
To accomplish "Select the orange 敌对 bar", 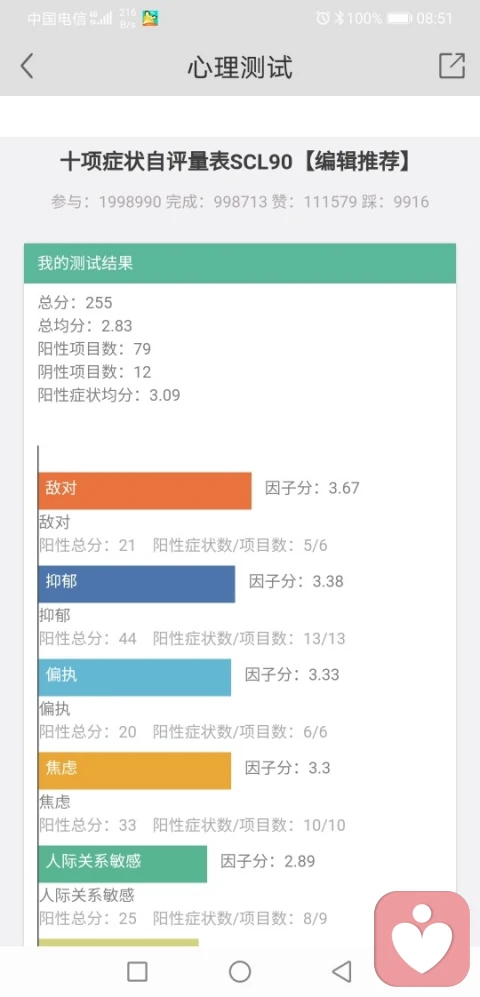I will click(x=145, y=491).
